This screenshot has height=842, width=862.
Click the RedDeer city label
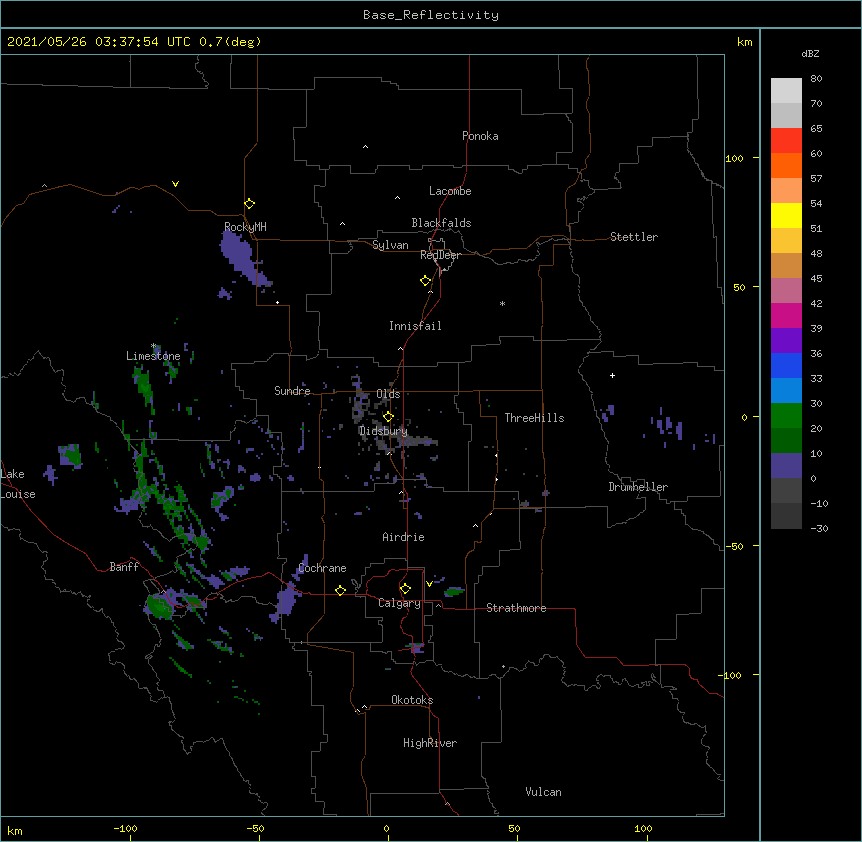(440, 255)
